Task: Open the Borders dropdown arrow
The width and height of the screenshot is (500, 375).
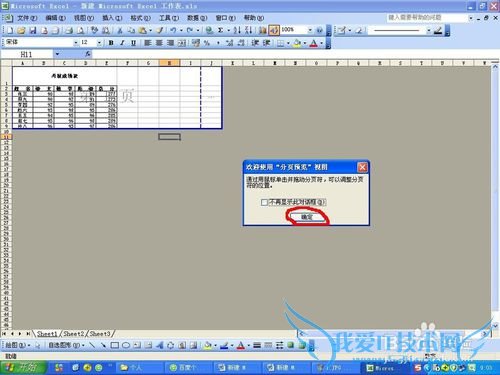Action: (x=288, y=43)
